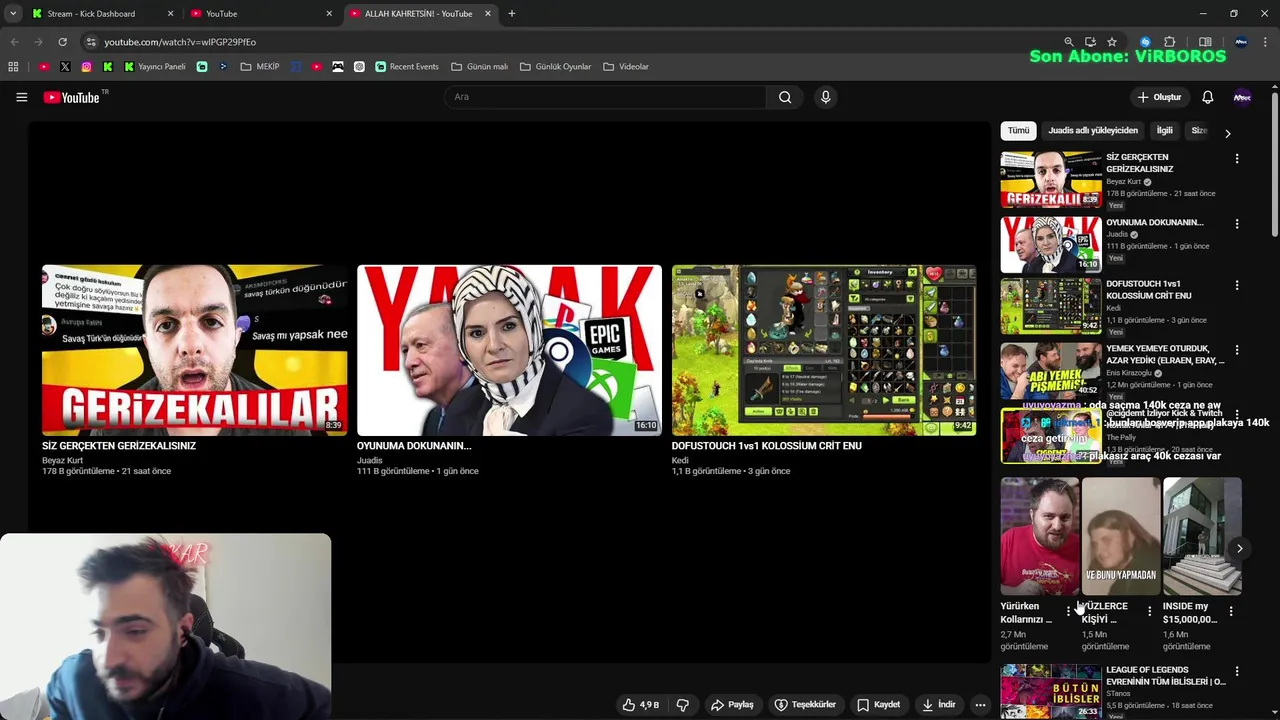This screenshot has width=1280, height=720.
Task: Reload the page in Chrome
Action: click(62, 42)
